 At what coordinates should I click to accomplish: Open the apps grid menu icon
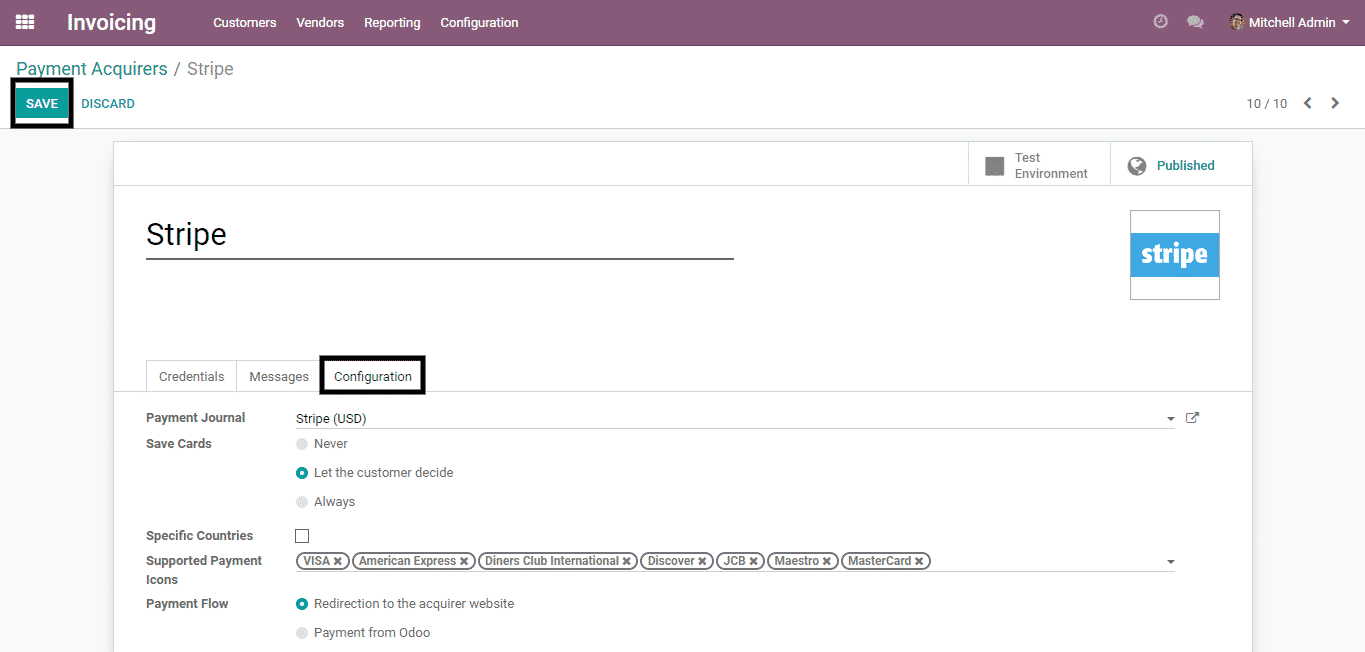25,22
